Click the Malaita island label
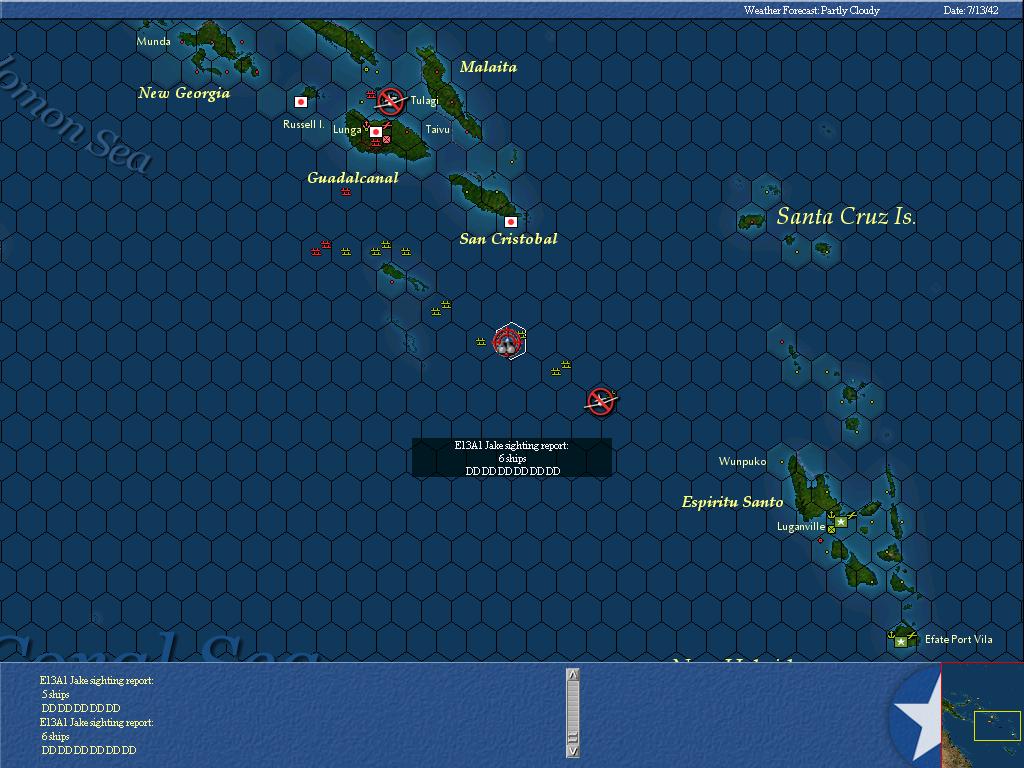This screenshot has width=1024, height=768. (x=488, y=67)
